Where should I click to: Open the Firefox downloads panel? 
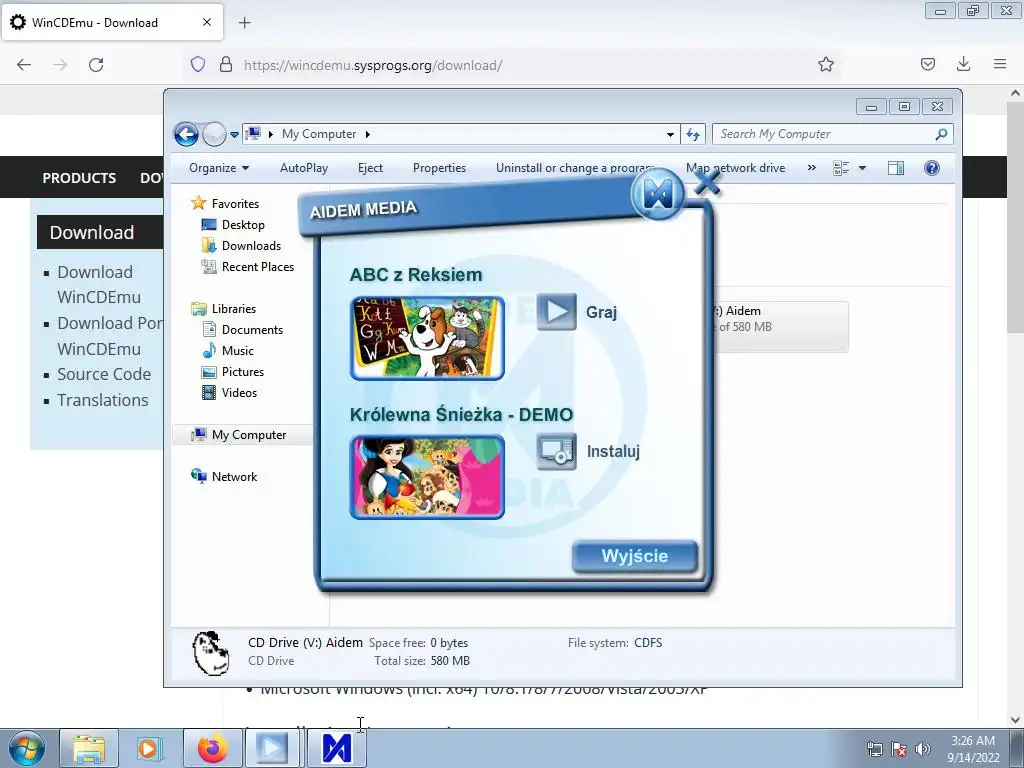963,64
